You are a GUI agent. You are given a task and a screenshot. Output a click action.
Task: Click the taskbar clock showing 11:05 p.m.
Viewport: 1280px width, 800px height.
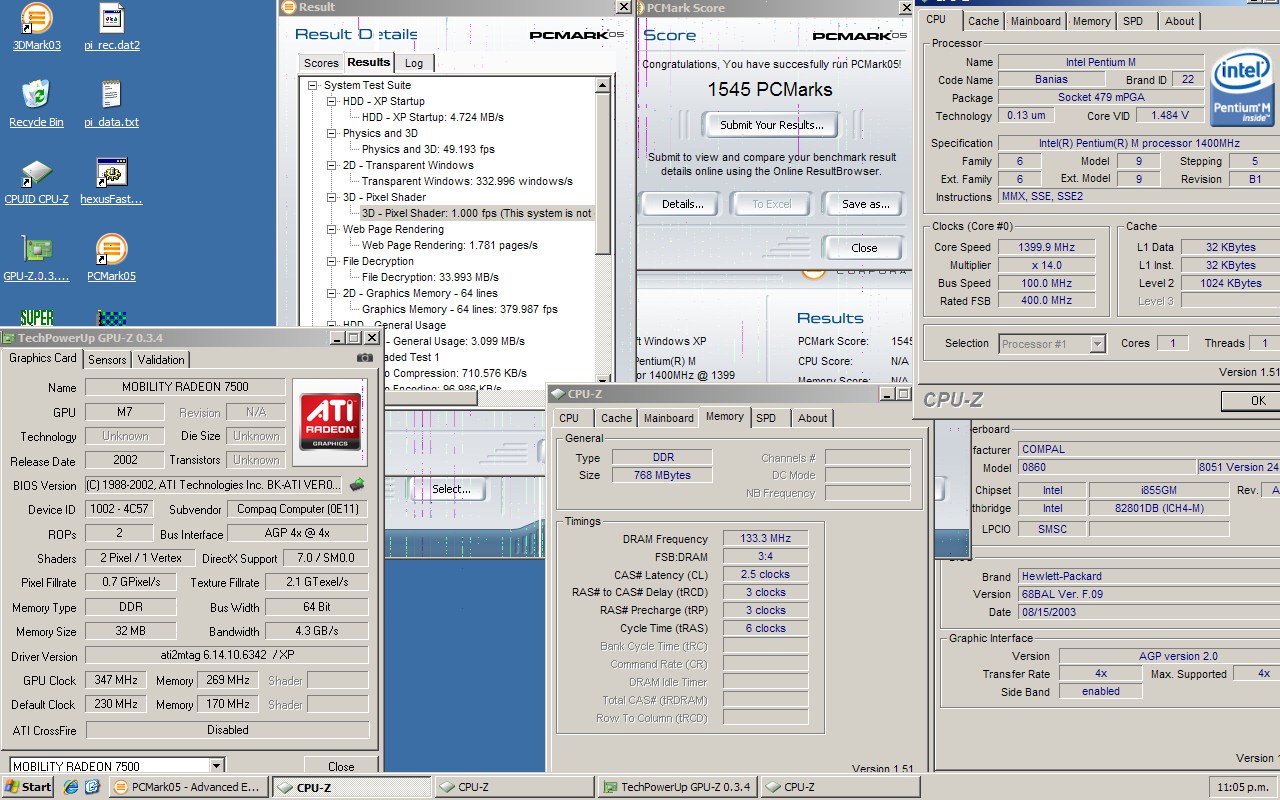click(x=1241, y=787)
